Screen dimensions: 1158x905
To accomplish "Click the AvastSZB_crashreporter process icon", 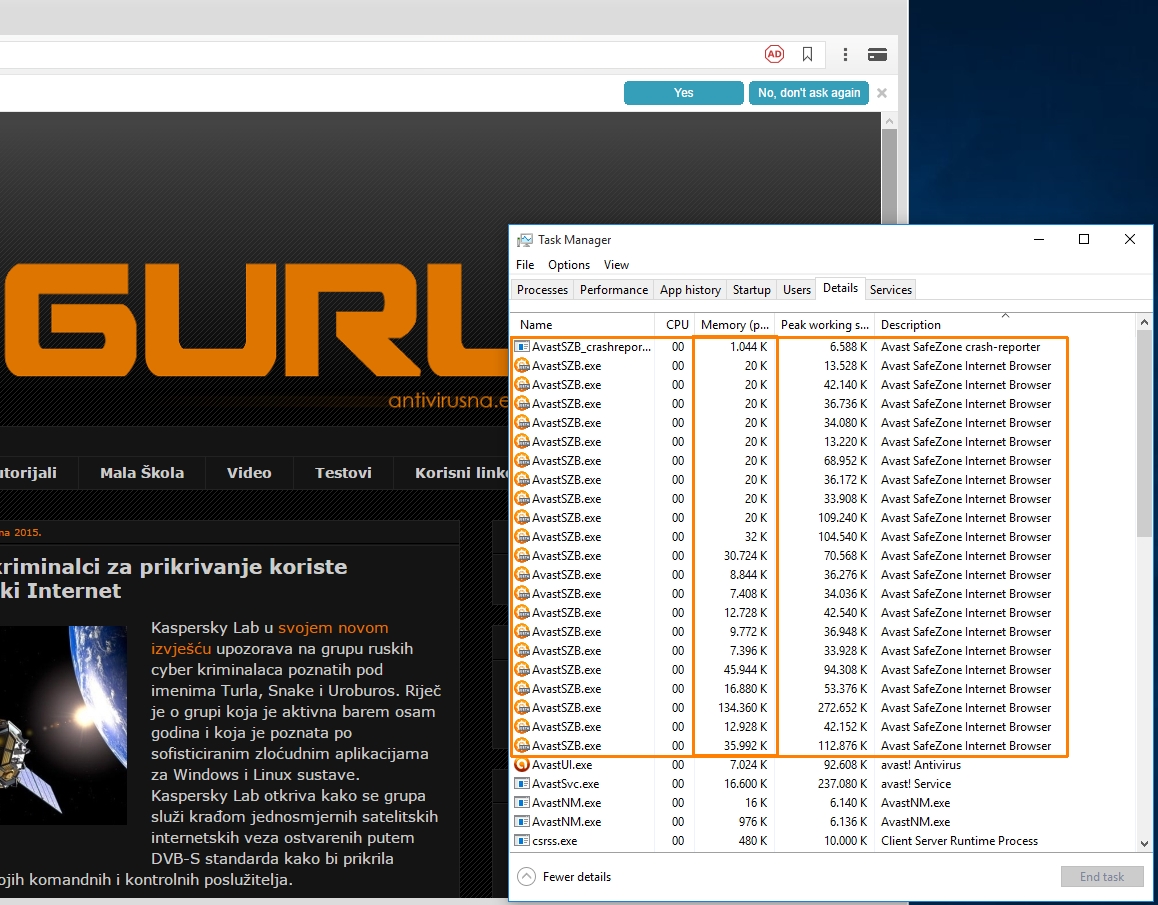I will (522, 347).
